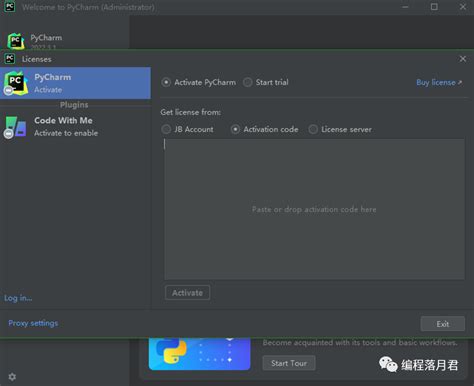
Task: Click the Licenses dialog title icon
Action: [x=10, y=59]
